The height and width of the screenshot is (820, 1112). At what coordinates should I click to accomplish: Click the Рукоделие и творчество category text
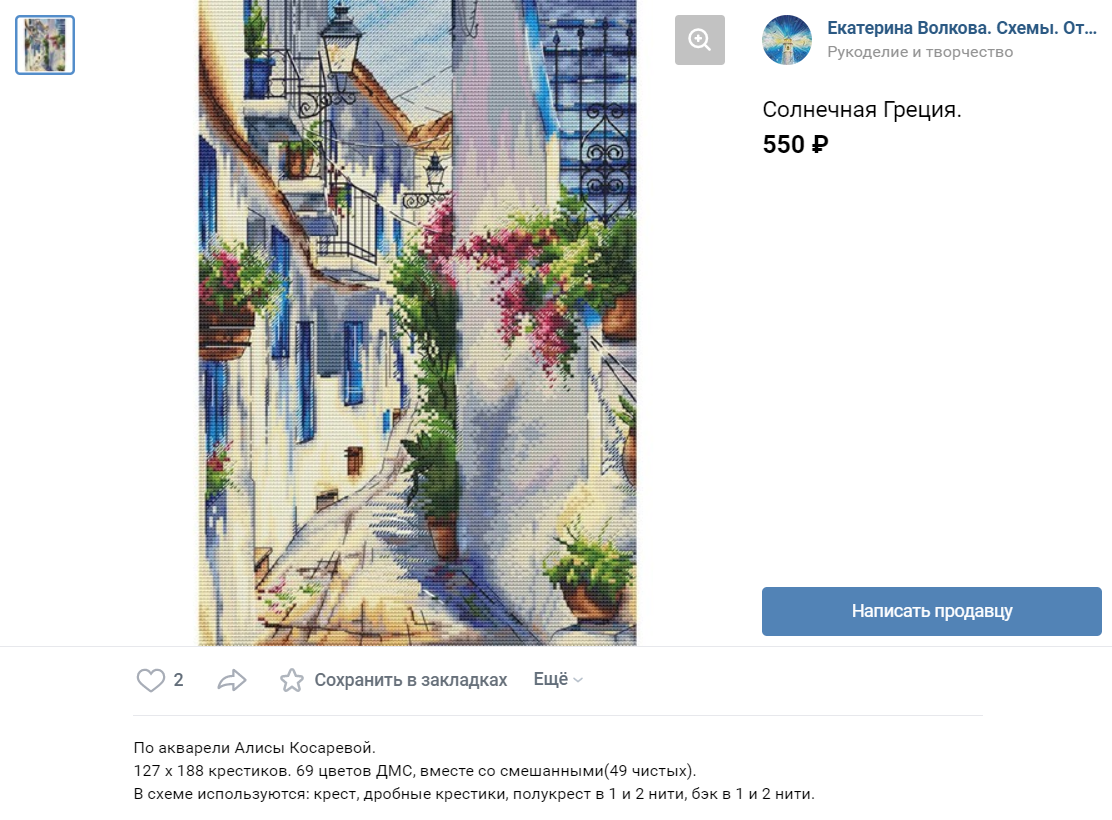[920, 52]
